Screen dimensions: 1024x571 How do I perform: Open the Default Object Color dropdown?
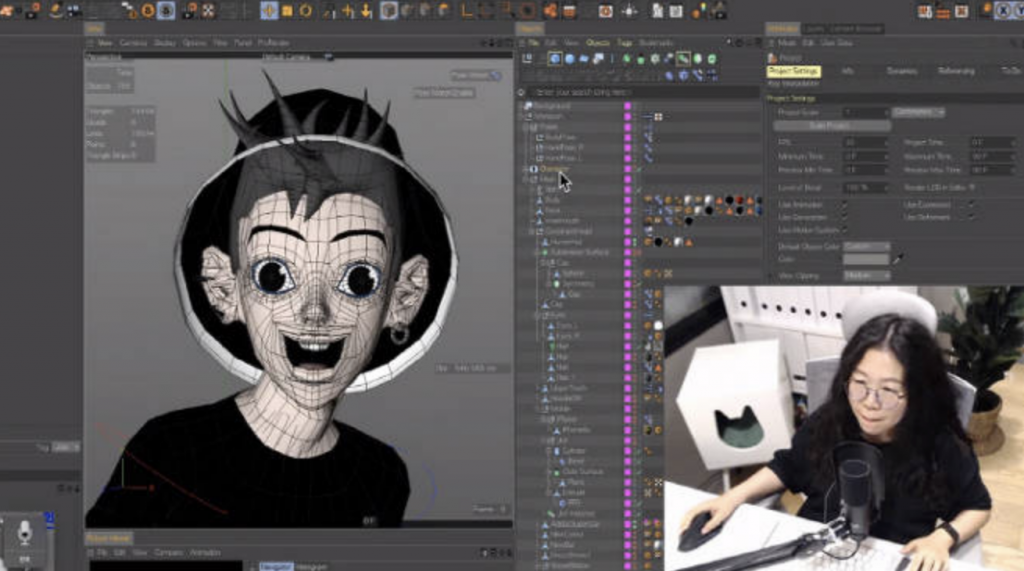point(866,246)
